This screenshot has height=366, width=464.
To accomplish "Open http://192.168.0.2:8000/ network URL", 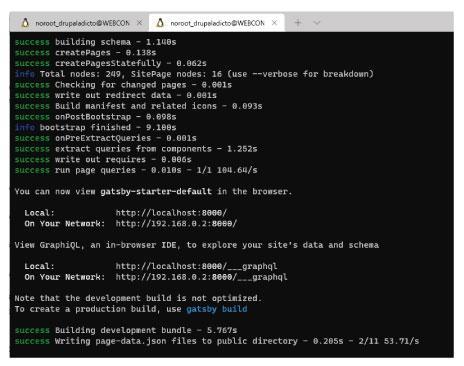I will [x=176, y=223].
